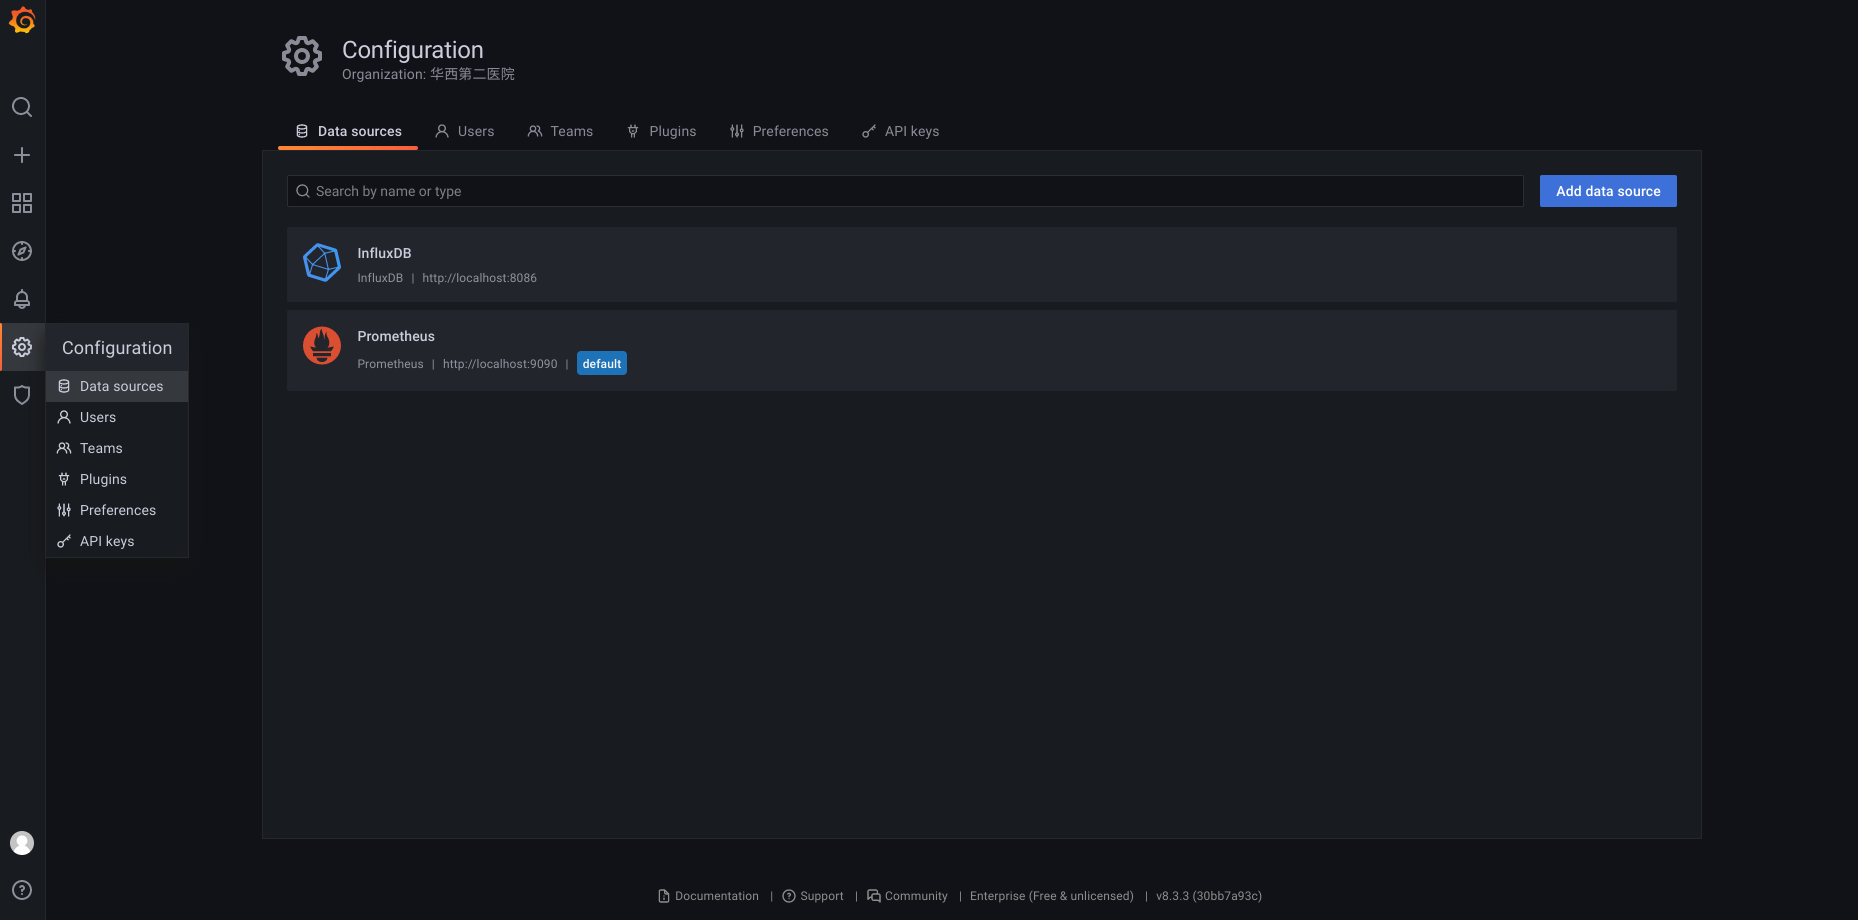
Task: Open the Search dashboards magnifier icon
Action: [x=22, y=107]
